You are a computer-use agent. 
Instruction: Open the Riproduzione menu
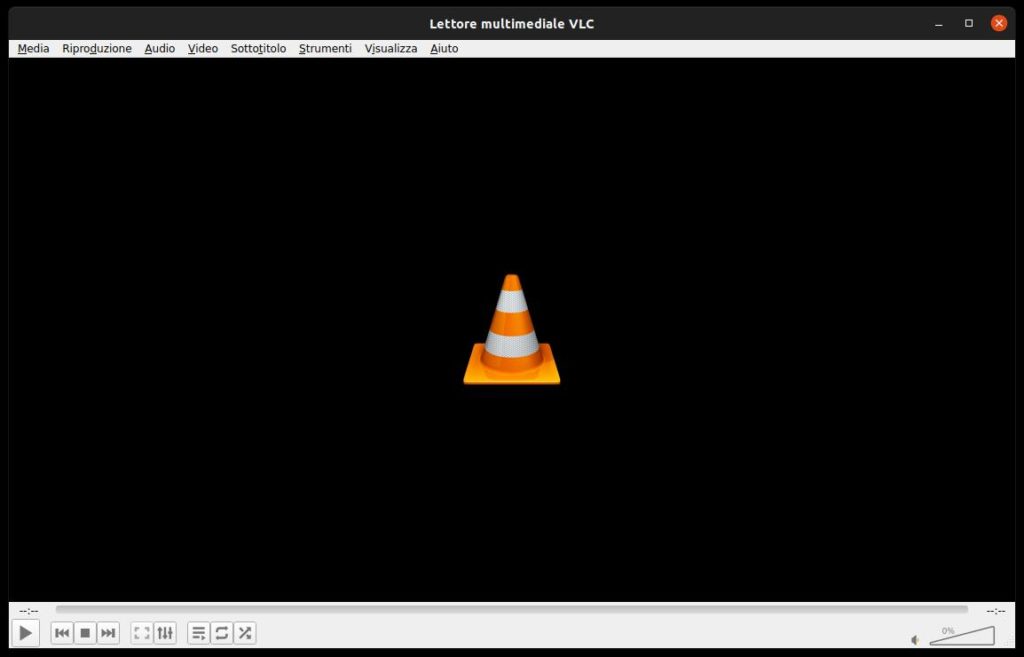pyautogui.click(x=97, y=48)
